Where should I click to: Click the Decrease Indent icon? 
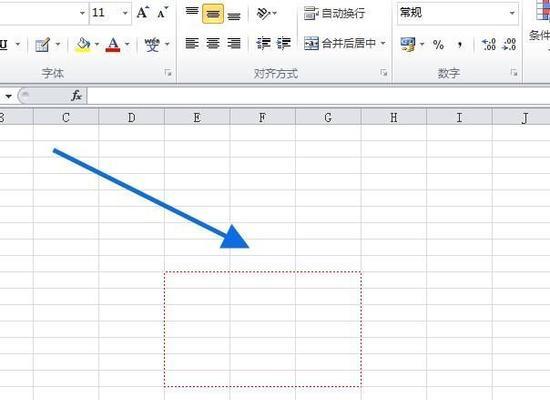pyautogui.click(x=263, y=44)
